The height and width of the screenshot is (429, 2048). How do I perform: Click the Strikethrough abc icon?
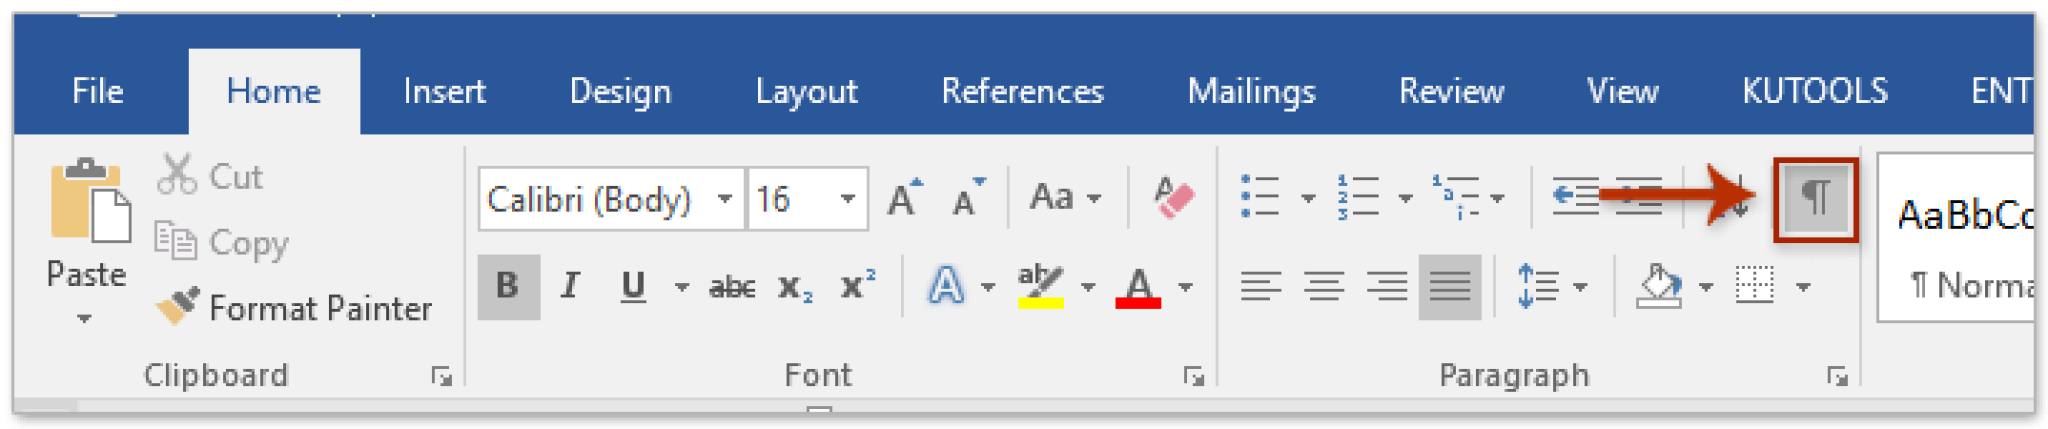coord(732,287)
